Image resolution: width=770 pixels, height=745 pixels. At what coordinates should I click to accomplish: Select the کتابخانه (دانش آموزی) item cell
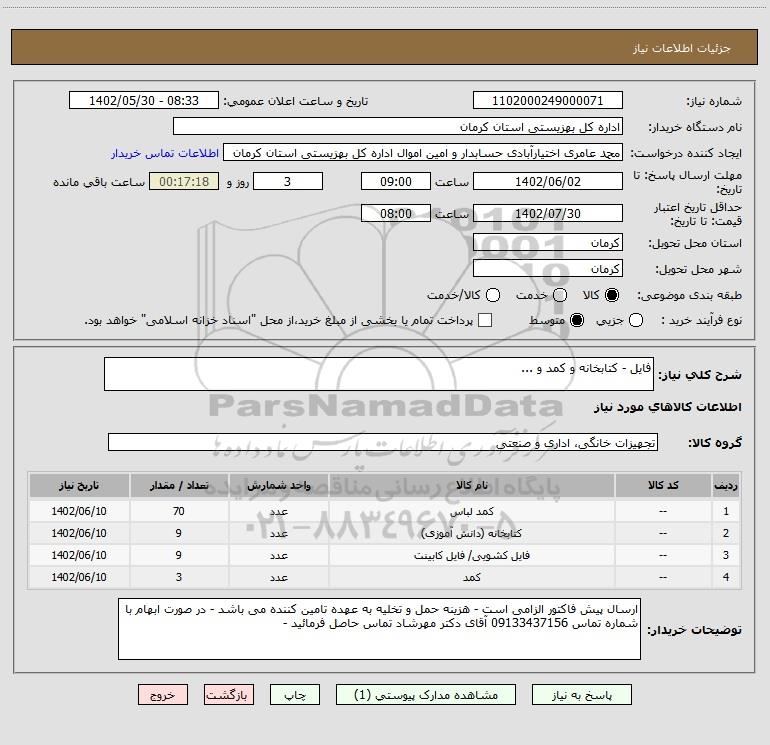pos(471,533)
